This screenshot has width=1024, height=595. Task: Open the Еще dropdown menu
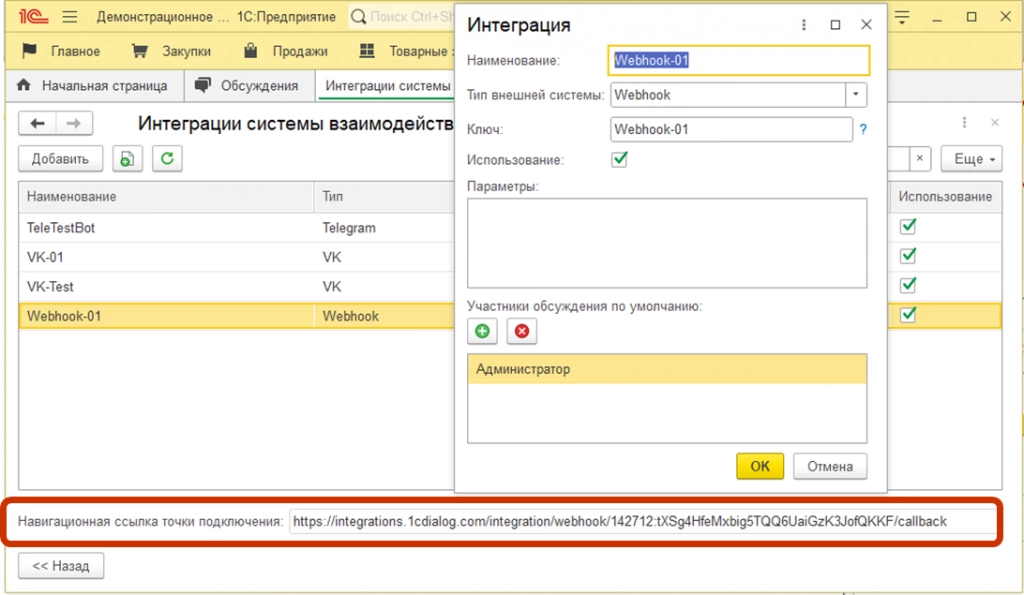click(x=971, y=159)
